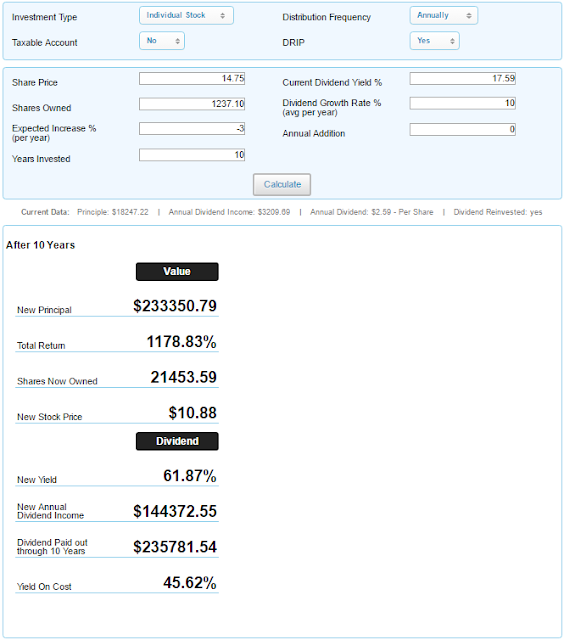The image size is (564, 640).
Task: Click the 'New Principal' row label
Action: pyautogui.click(x=44, y=310)
